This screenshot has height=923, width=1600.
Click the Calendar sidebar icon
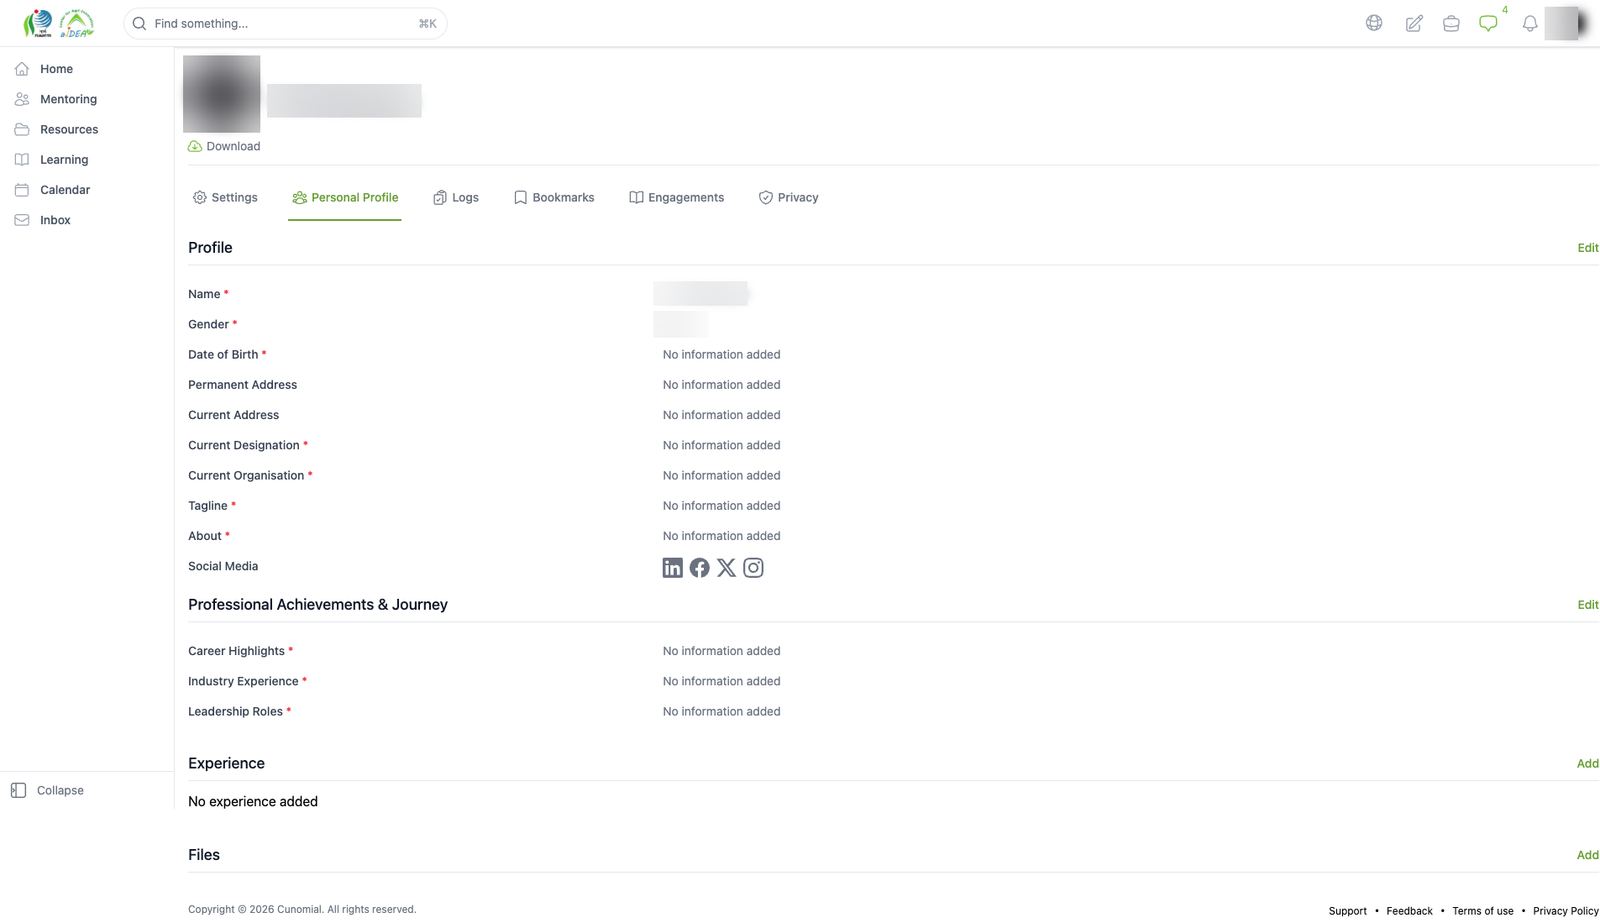pyautogui.click(x=22, y=189)
